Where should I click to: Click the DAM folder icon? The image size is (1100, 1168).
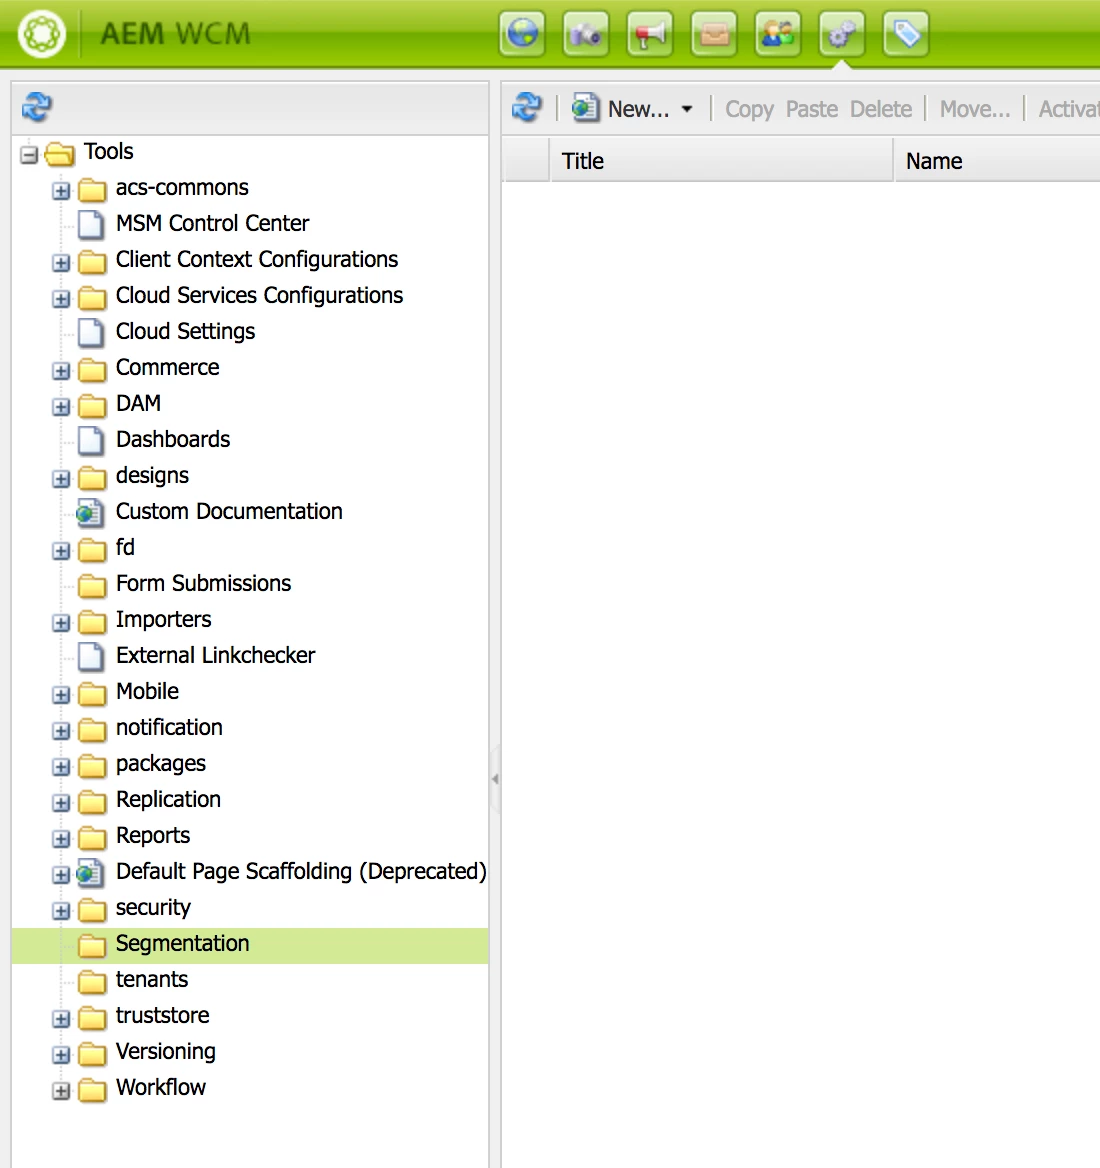pyautogui.click(x=92, y=404)
